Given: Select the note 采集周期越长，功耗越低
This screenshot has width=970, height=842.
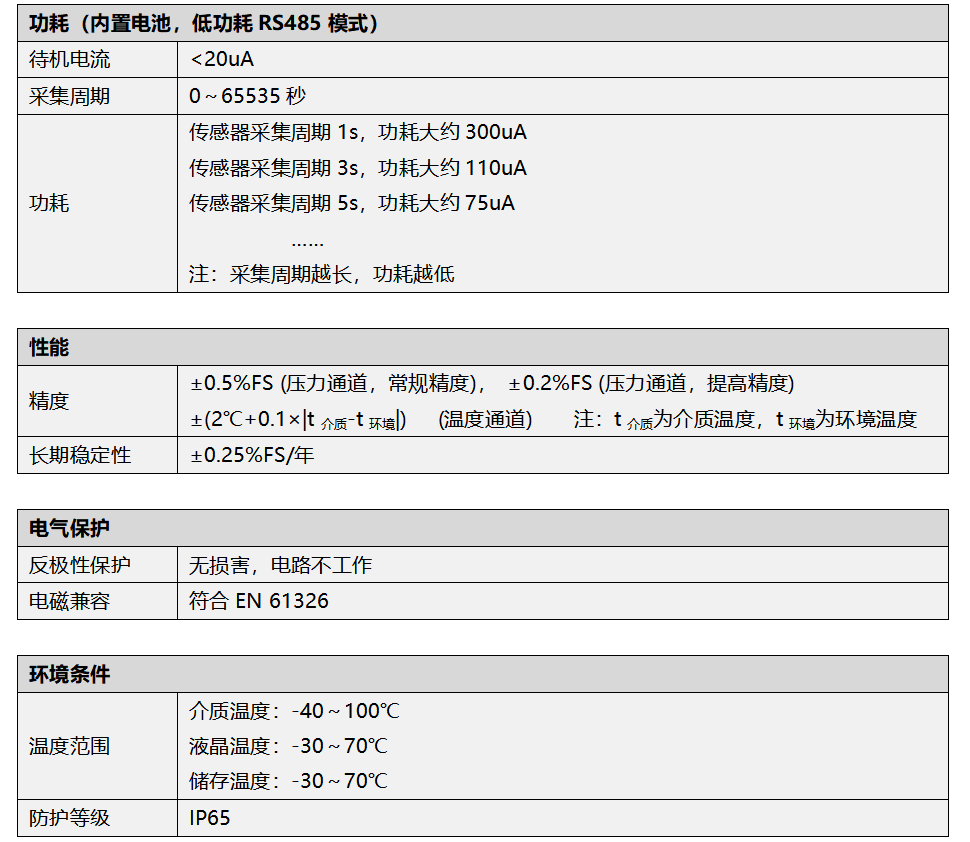Looking at the screenshot, I should point(322,274).
